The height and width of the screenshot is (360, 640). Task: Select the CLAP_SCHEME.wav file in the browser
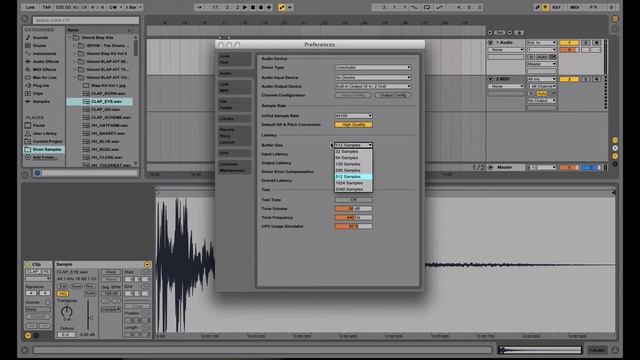tap(111, 117)
